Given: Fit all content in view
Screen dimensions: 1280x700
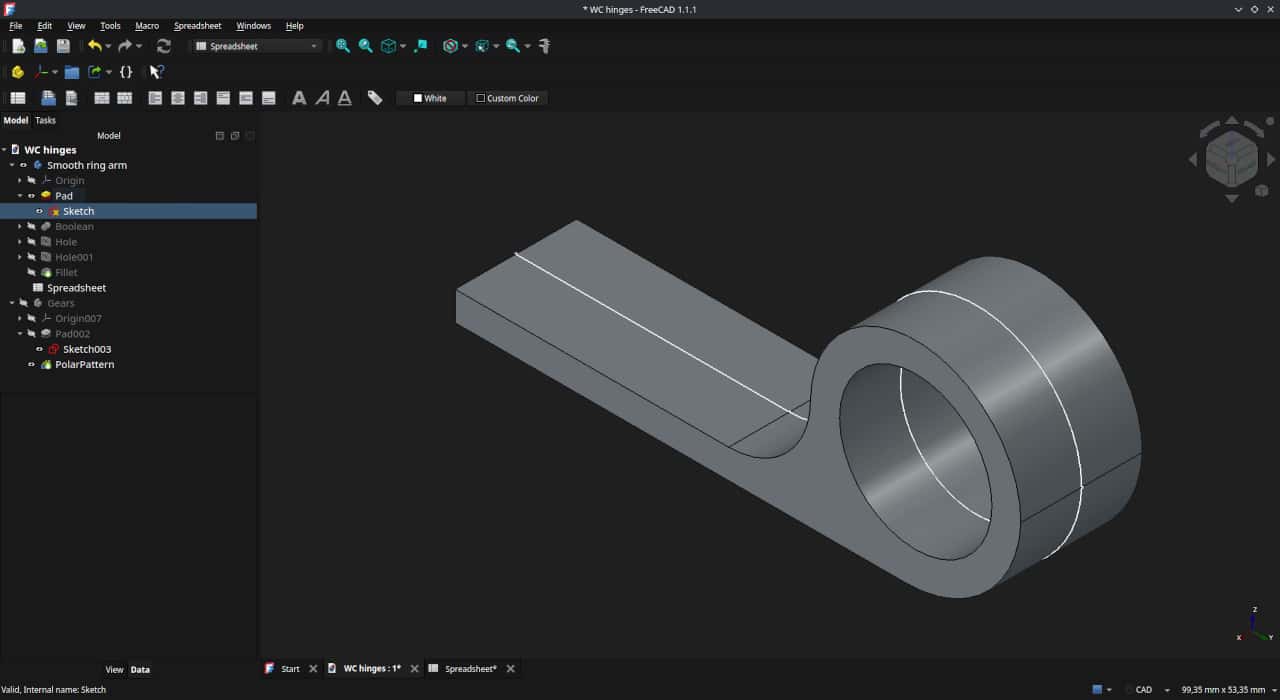Looking at the screenshot, I should (343, 46).
